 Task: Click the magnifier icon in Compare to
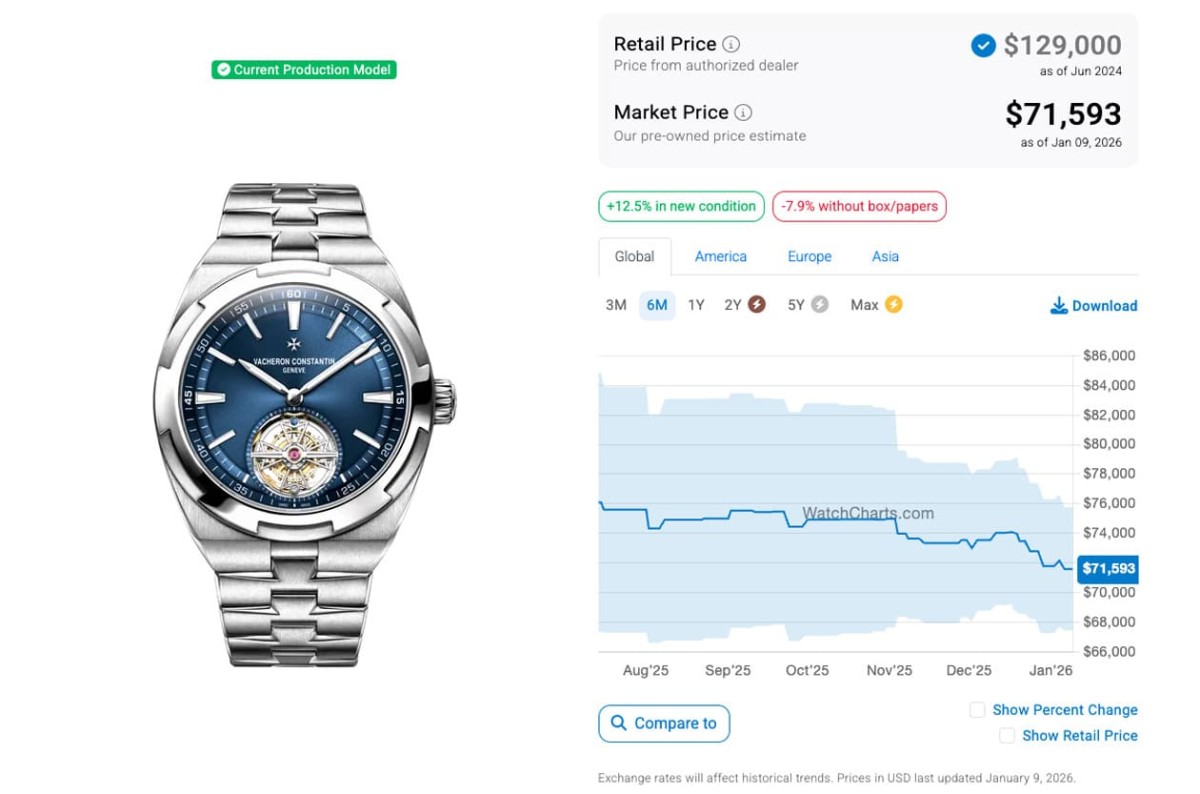[x=619, y=723]
